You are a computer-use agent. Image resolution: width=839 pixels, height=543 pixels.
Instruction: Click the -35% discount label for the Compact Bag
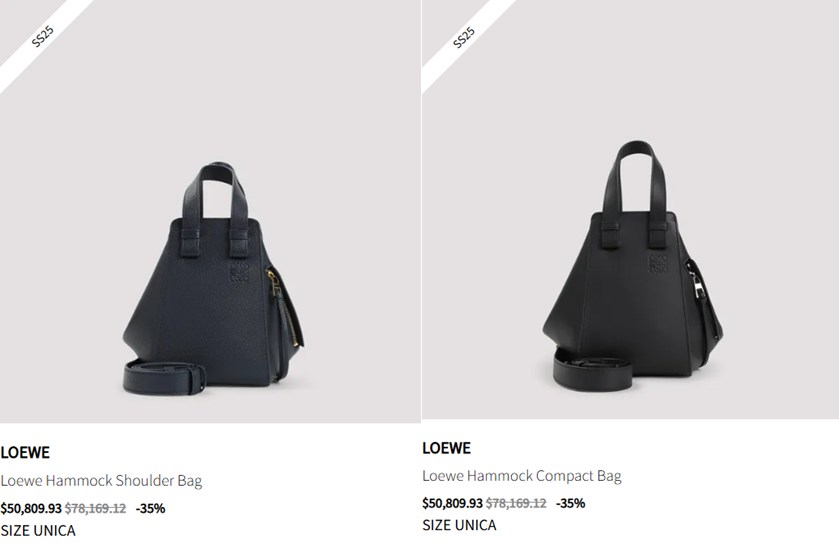click(570, 503)
